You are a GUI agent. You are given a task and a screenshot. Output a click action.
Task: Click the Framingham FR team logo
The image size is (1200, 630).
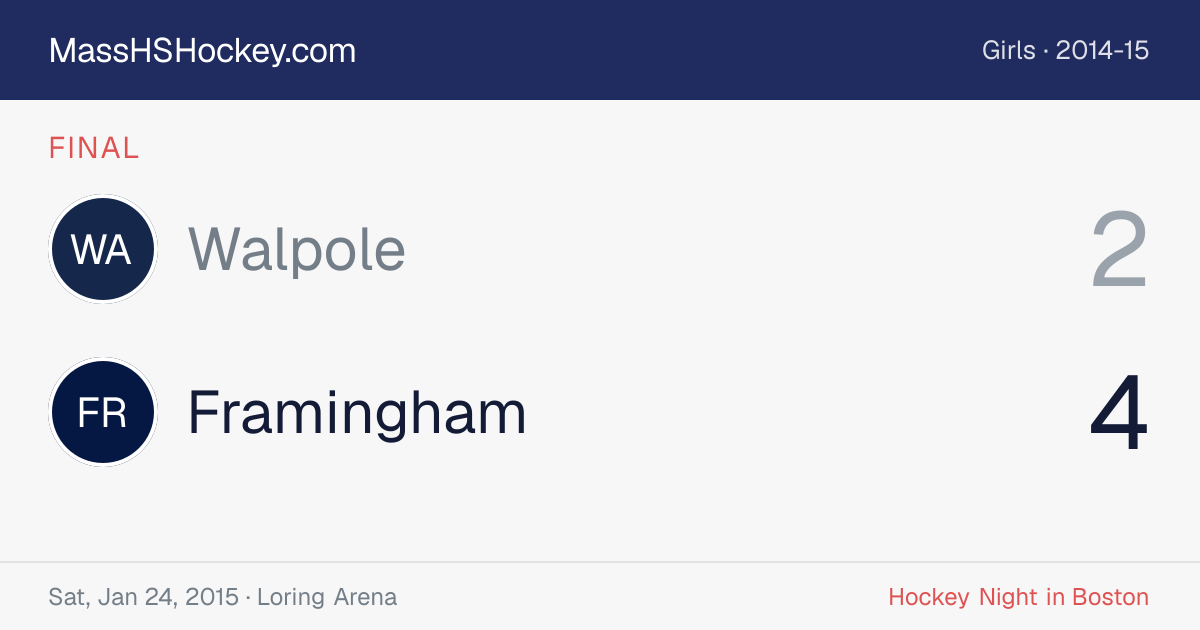[x=103, y=412]
